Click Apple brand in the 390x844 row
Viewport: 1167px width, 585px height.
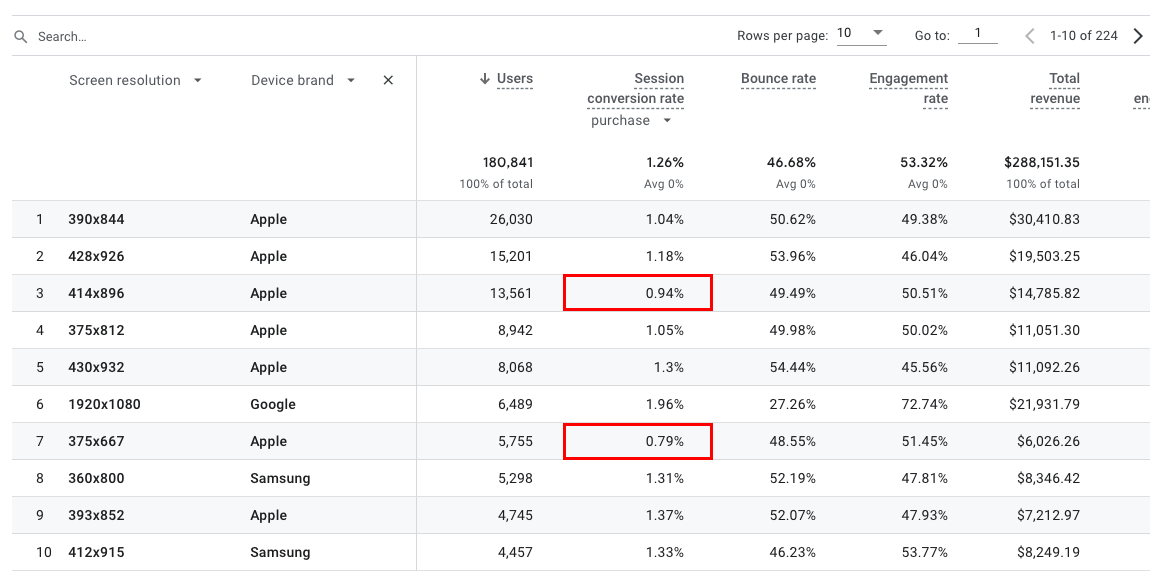pos(268,220)
